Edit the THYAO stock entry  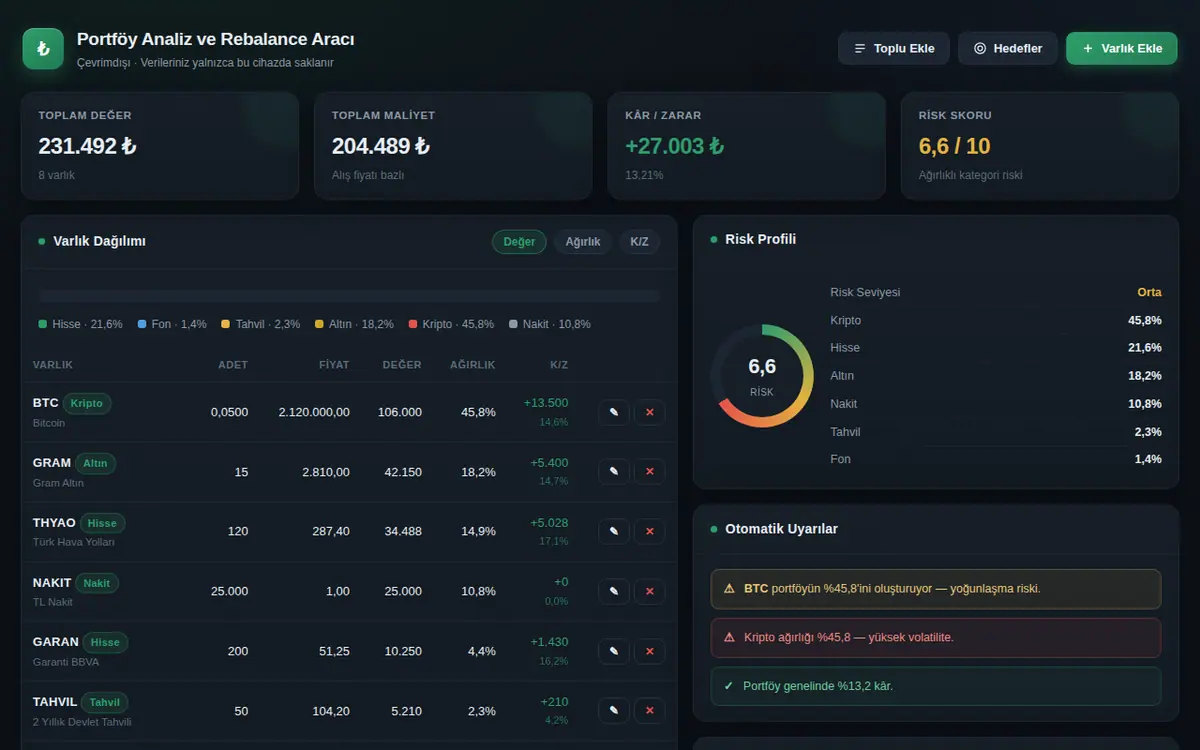click(x=614, y=532)
